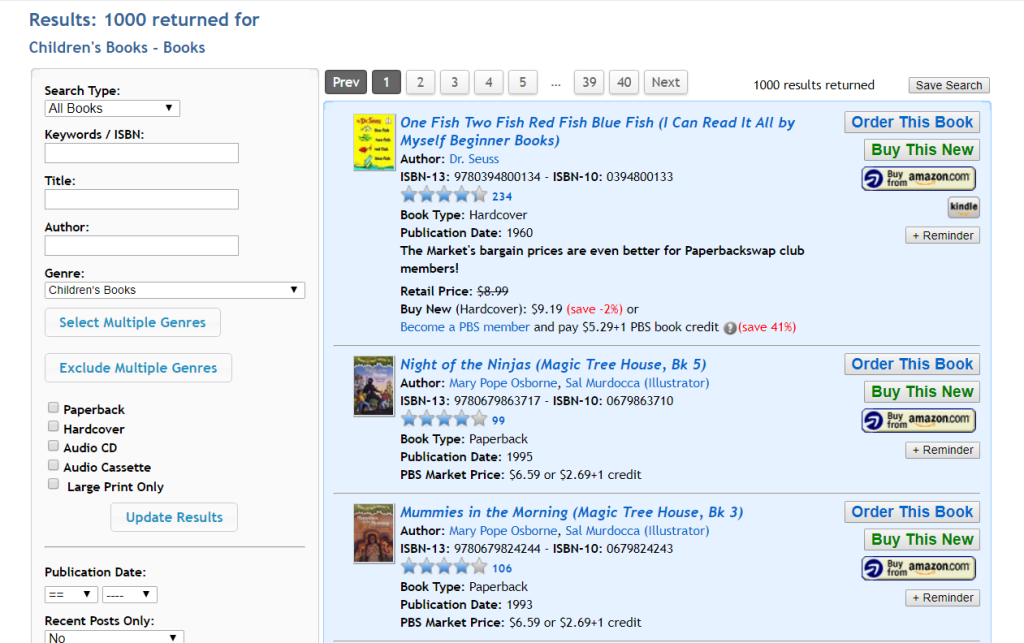Image resolution: width=1024 pixels, height=643 pixels.
Task: Check the Paperback checkbox
Action: [53, 407]
